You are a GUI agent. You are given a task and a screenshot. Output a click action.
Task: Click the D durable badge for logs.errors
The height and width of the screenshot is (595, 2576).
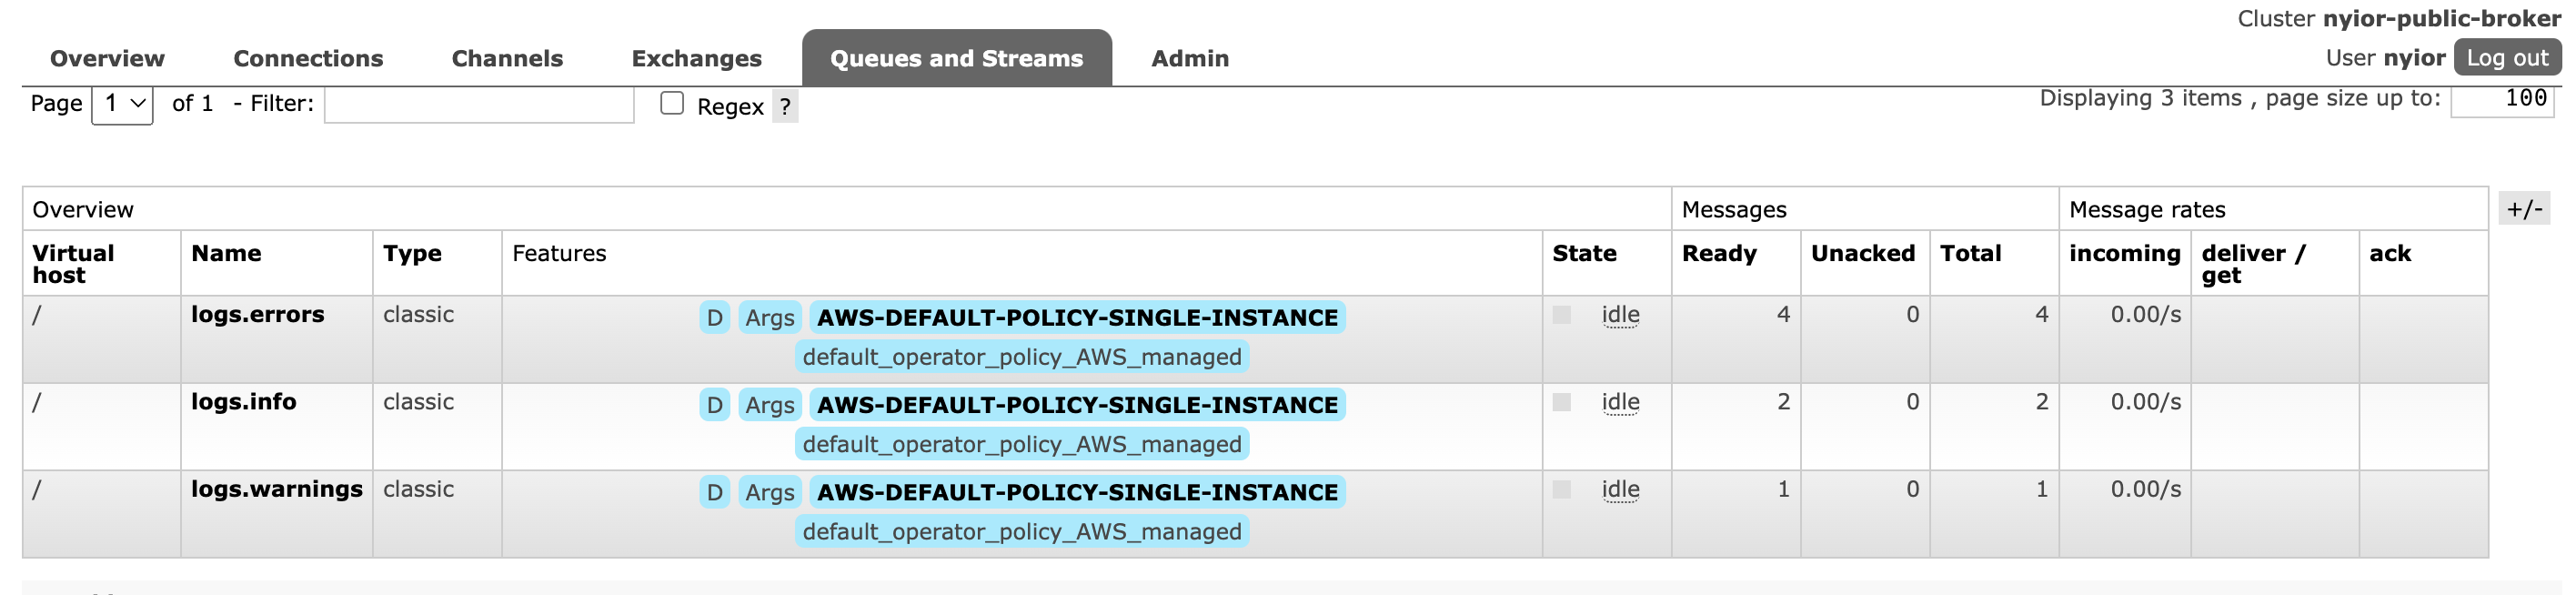pyautogui.click(x=714, y=318)
